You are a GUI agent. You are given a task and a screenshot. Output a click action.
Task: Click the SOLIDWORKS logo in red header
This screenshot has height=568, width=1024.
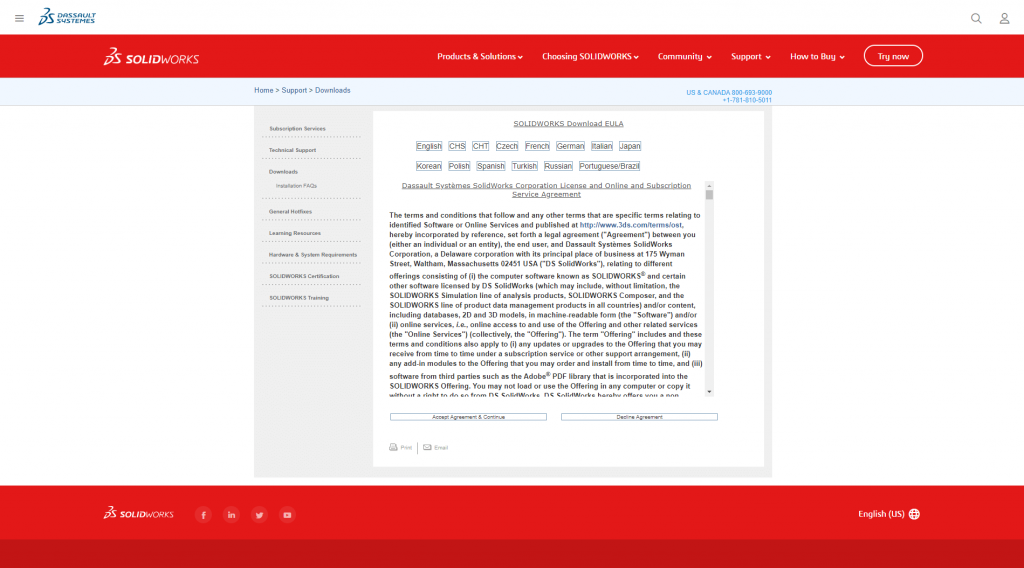152,57
